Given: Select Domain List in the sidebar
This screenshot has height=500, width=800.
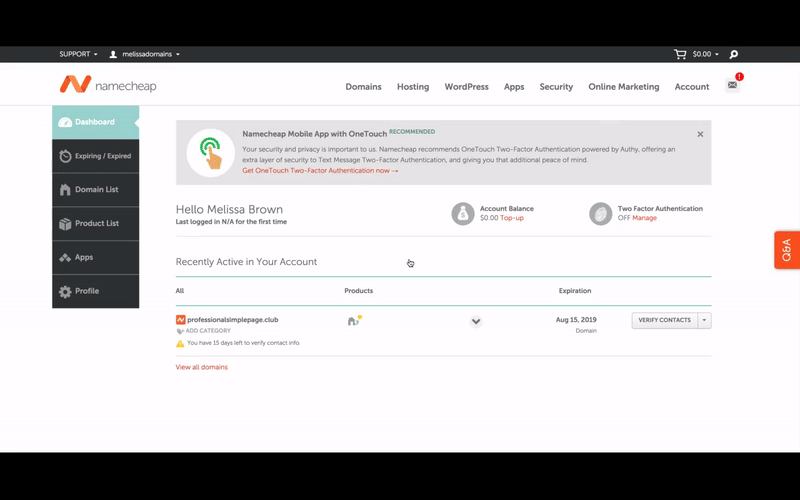Looking at the screenshot, I should (96, 190).
